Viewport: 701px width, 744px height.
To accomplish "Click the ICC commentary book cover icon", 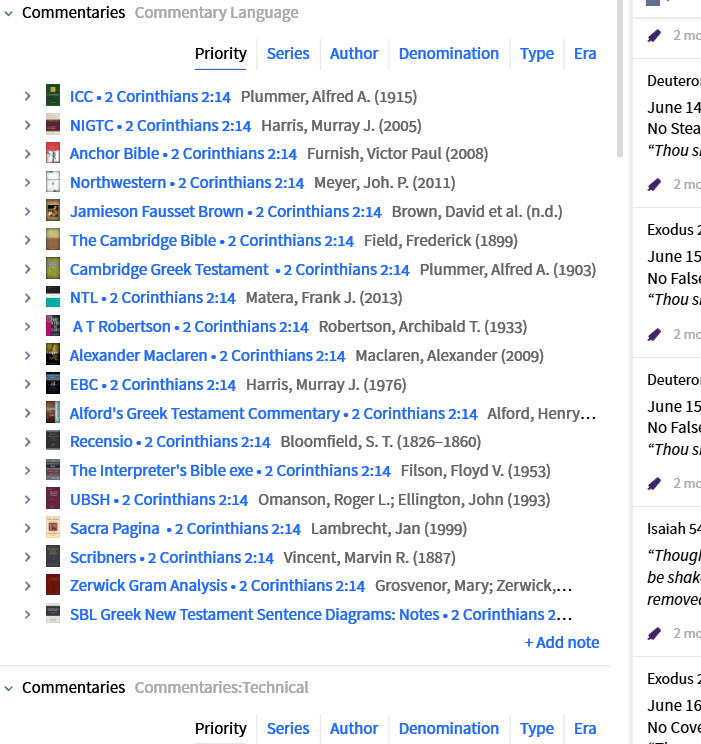I will tap(53, 95).
